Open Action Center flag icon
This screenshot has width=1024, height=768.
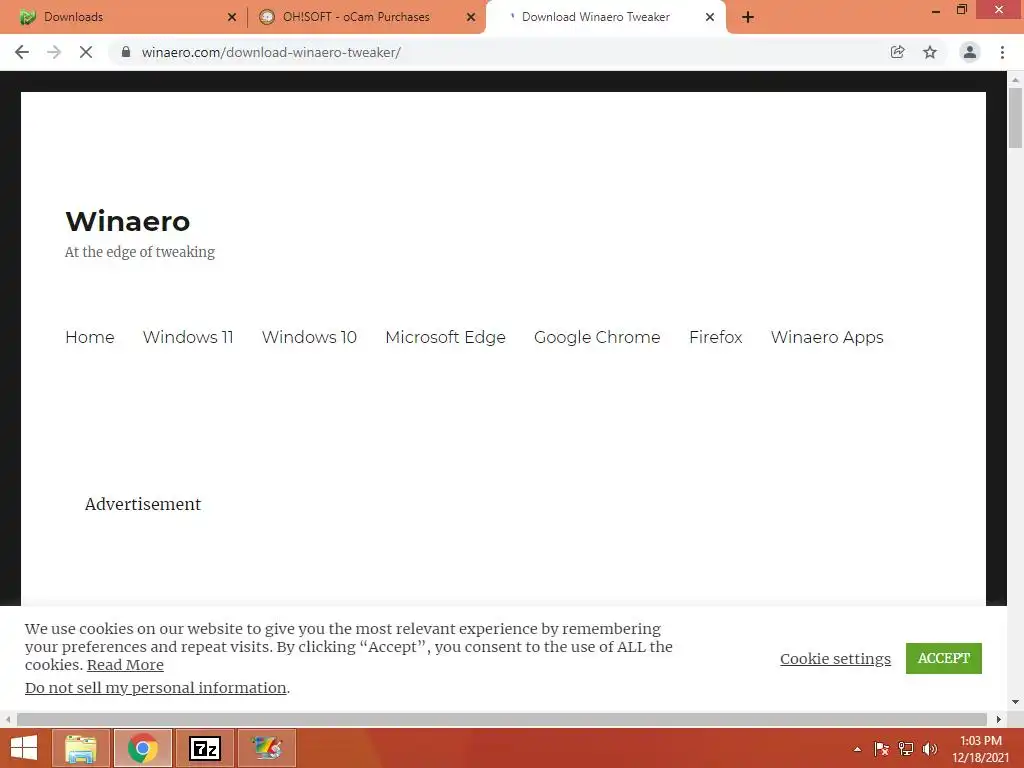[x=882, y=749]
